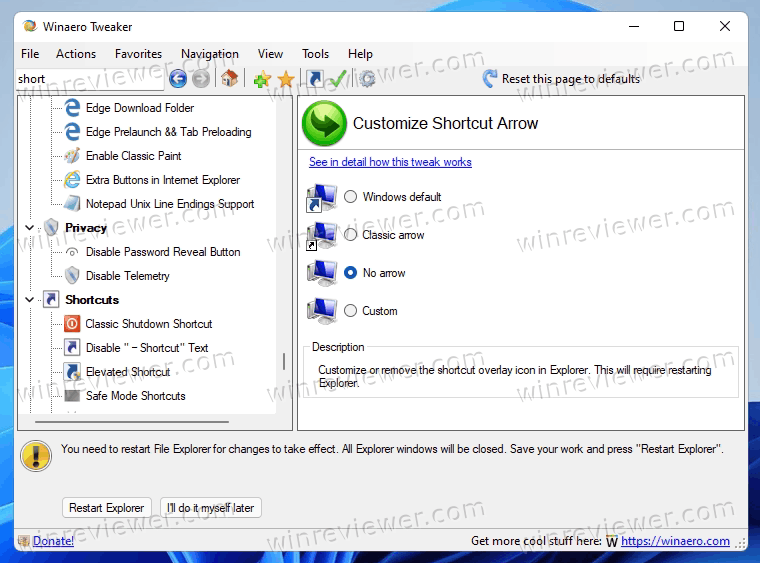The image size is (760, 563).
Task: Go to Home page house icon
Action: [229, 78]
